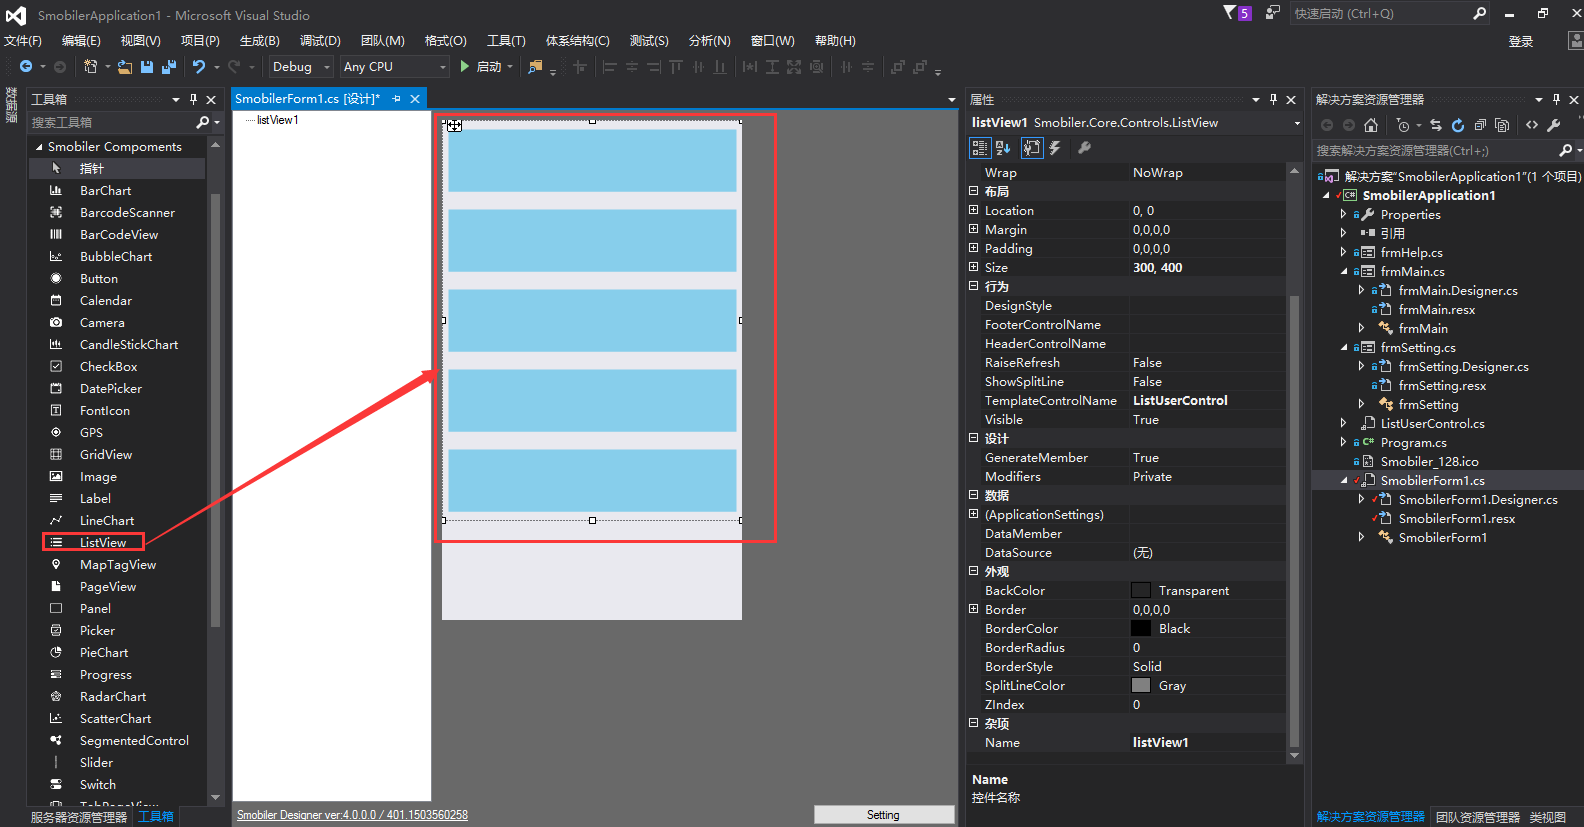Image resolution: width=1584 pixels, height=827 pixels.
Task: Open the 生成(B) menu
Action: pyautogui.click(x=260, y=41)
